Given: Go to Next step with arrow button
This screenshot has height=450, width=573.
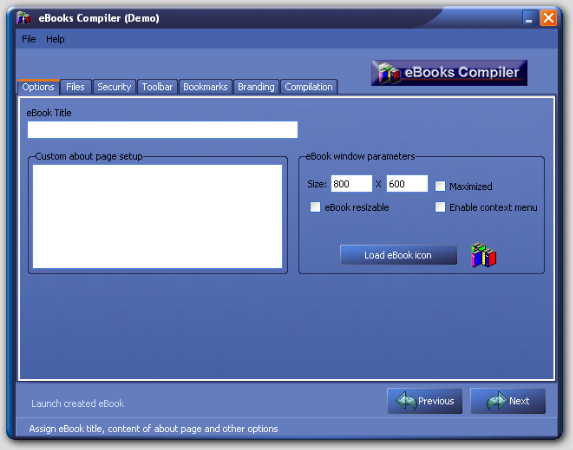Looking at the screenshot, I should click(508, 401).
